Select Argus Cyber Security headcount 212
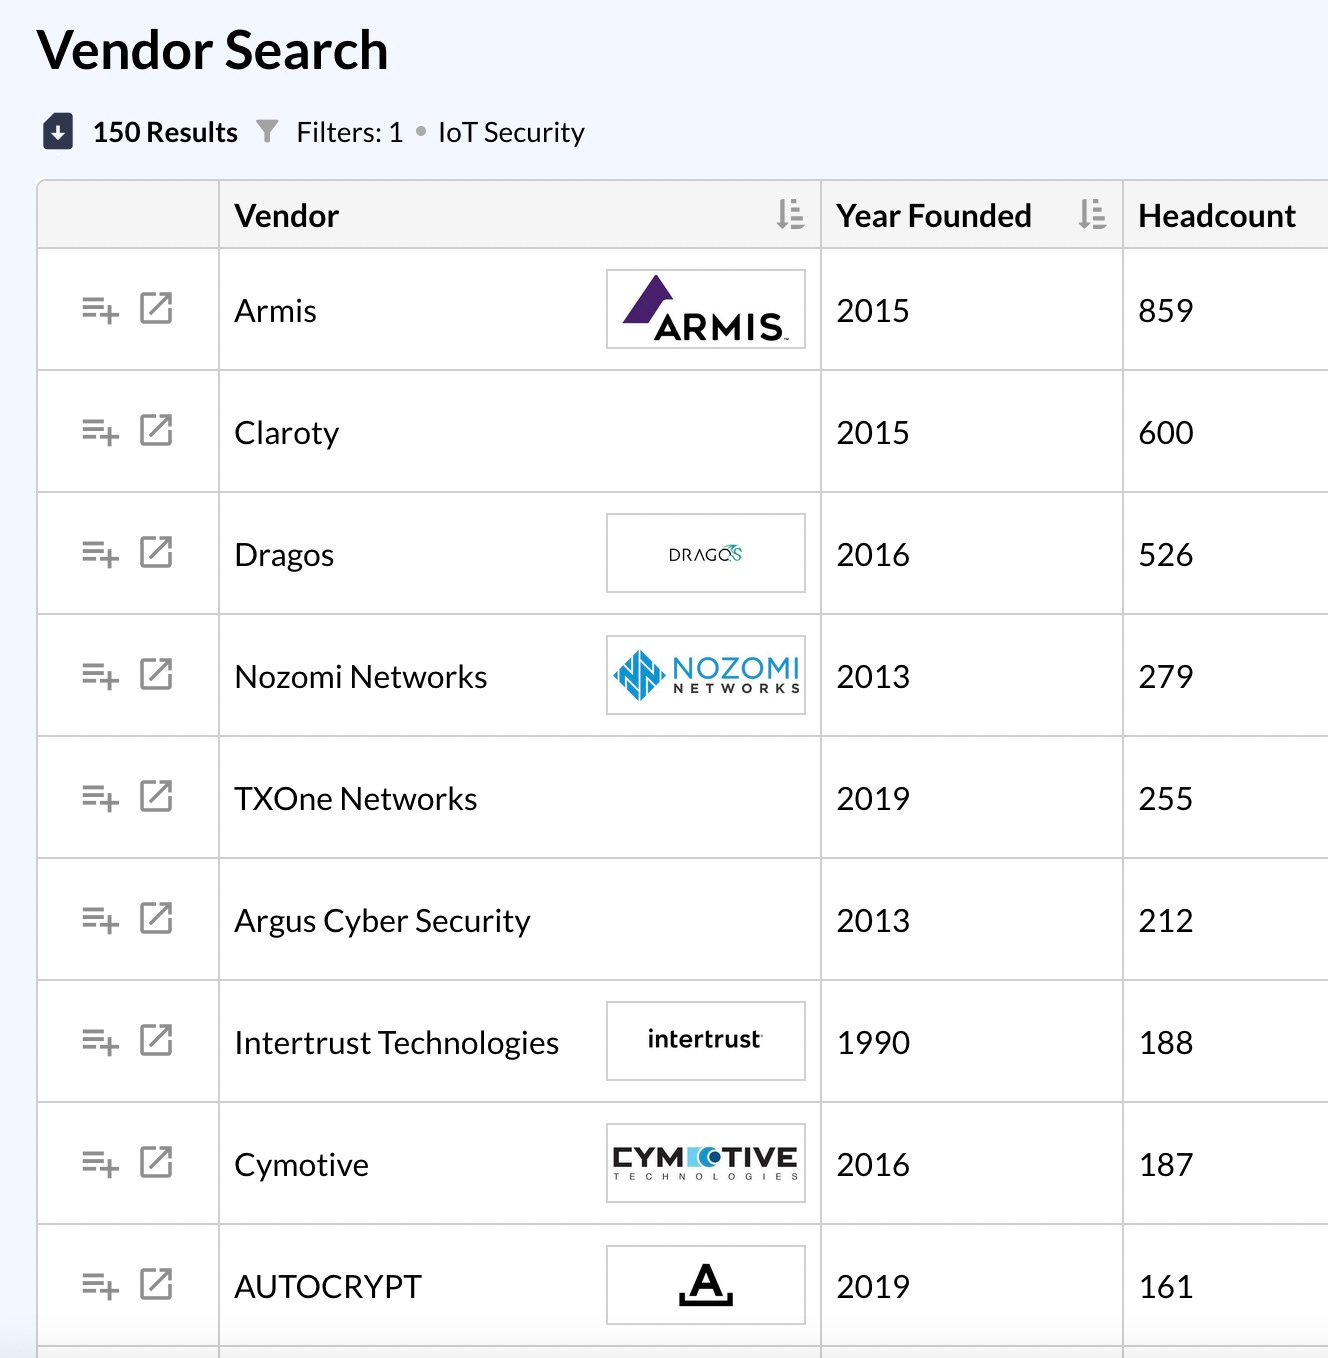Image resolution: width=1328 pixels, height=1358 pixels. tap(1166, 920)
